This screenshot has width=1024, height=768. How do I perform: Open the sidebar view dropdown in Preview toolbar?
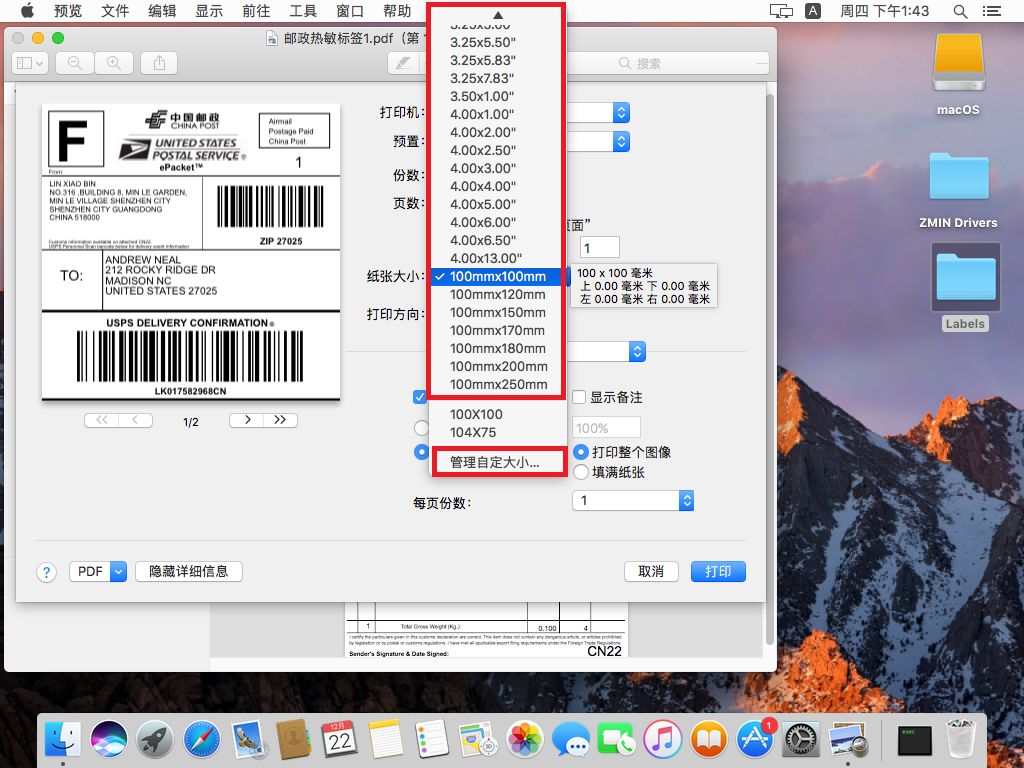[x=30, y=63]
